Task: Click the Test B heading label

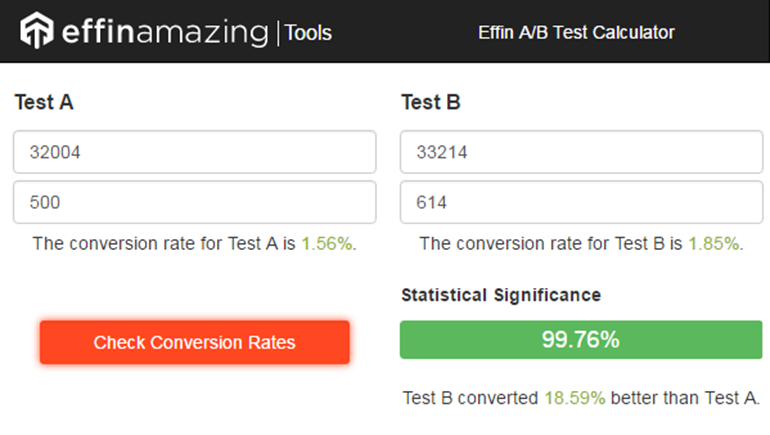Action: tap(430, 102)
